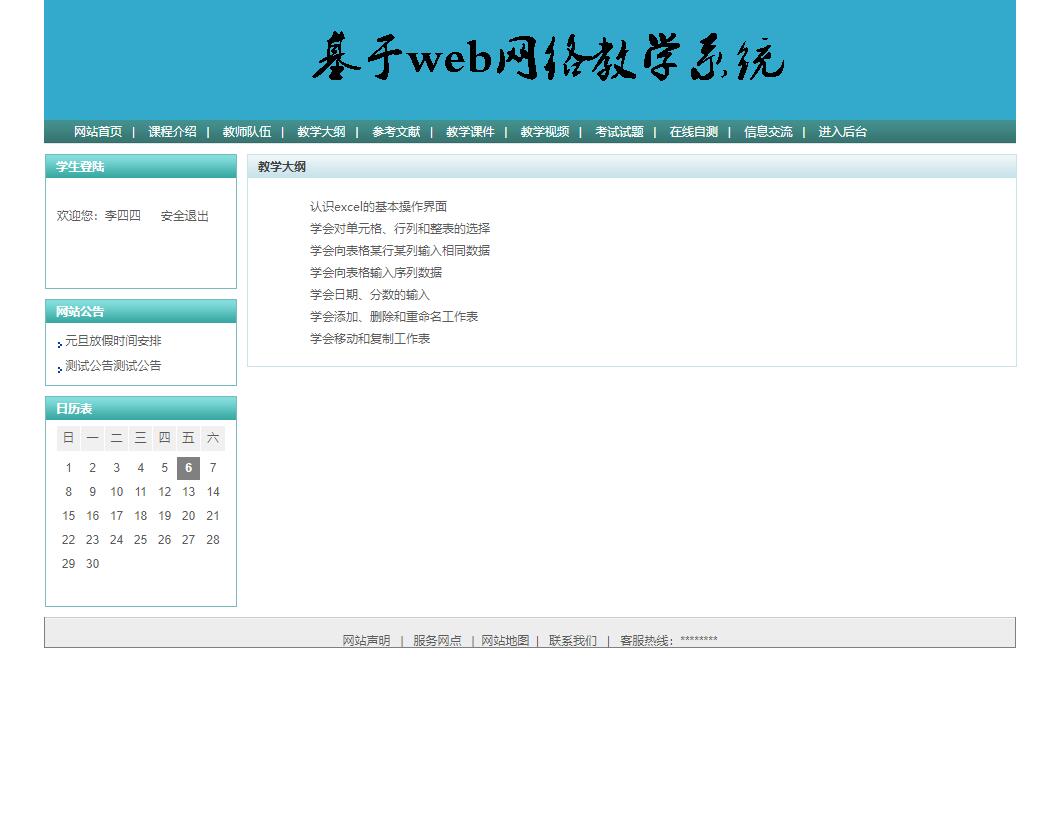Open announcement 元旦放假时间安排
Screen dimensions: 1062x823
pos(111,340)
